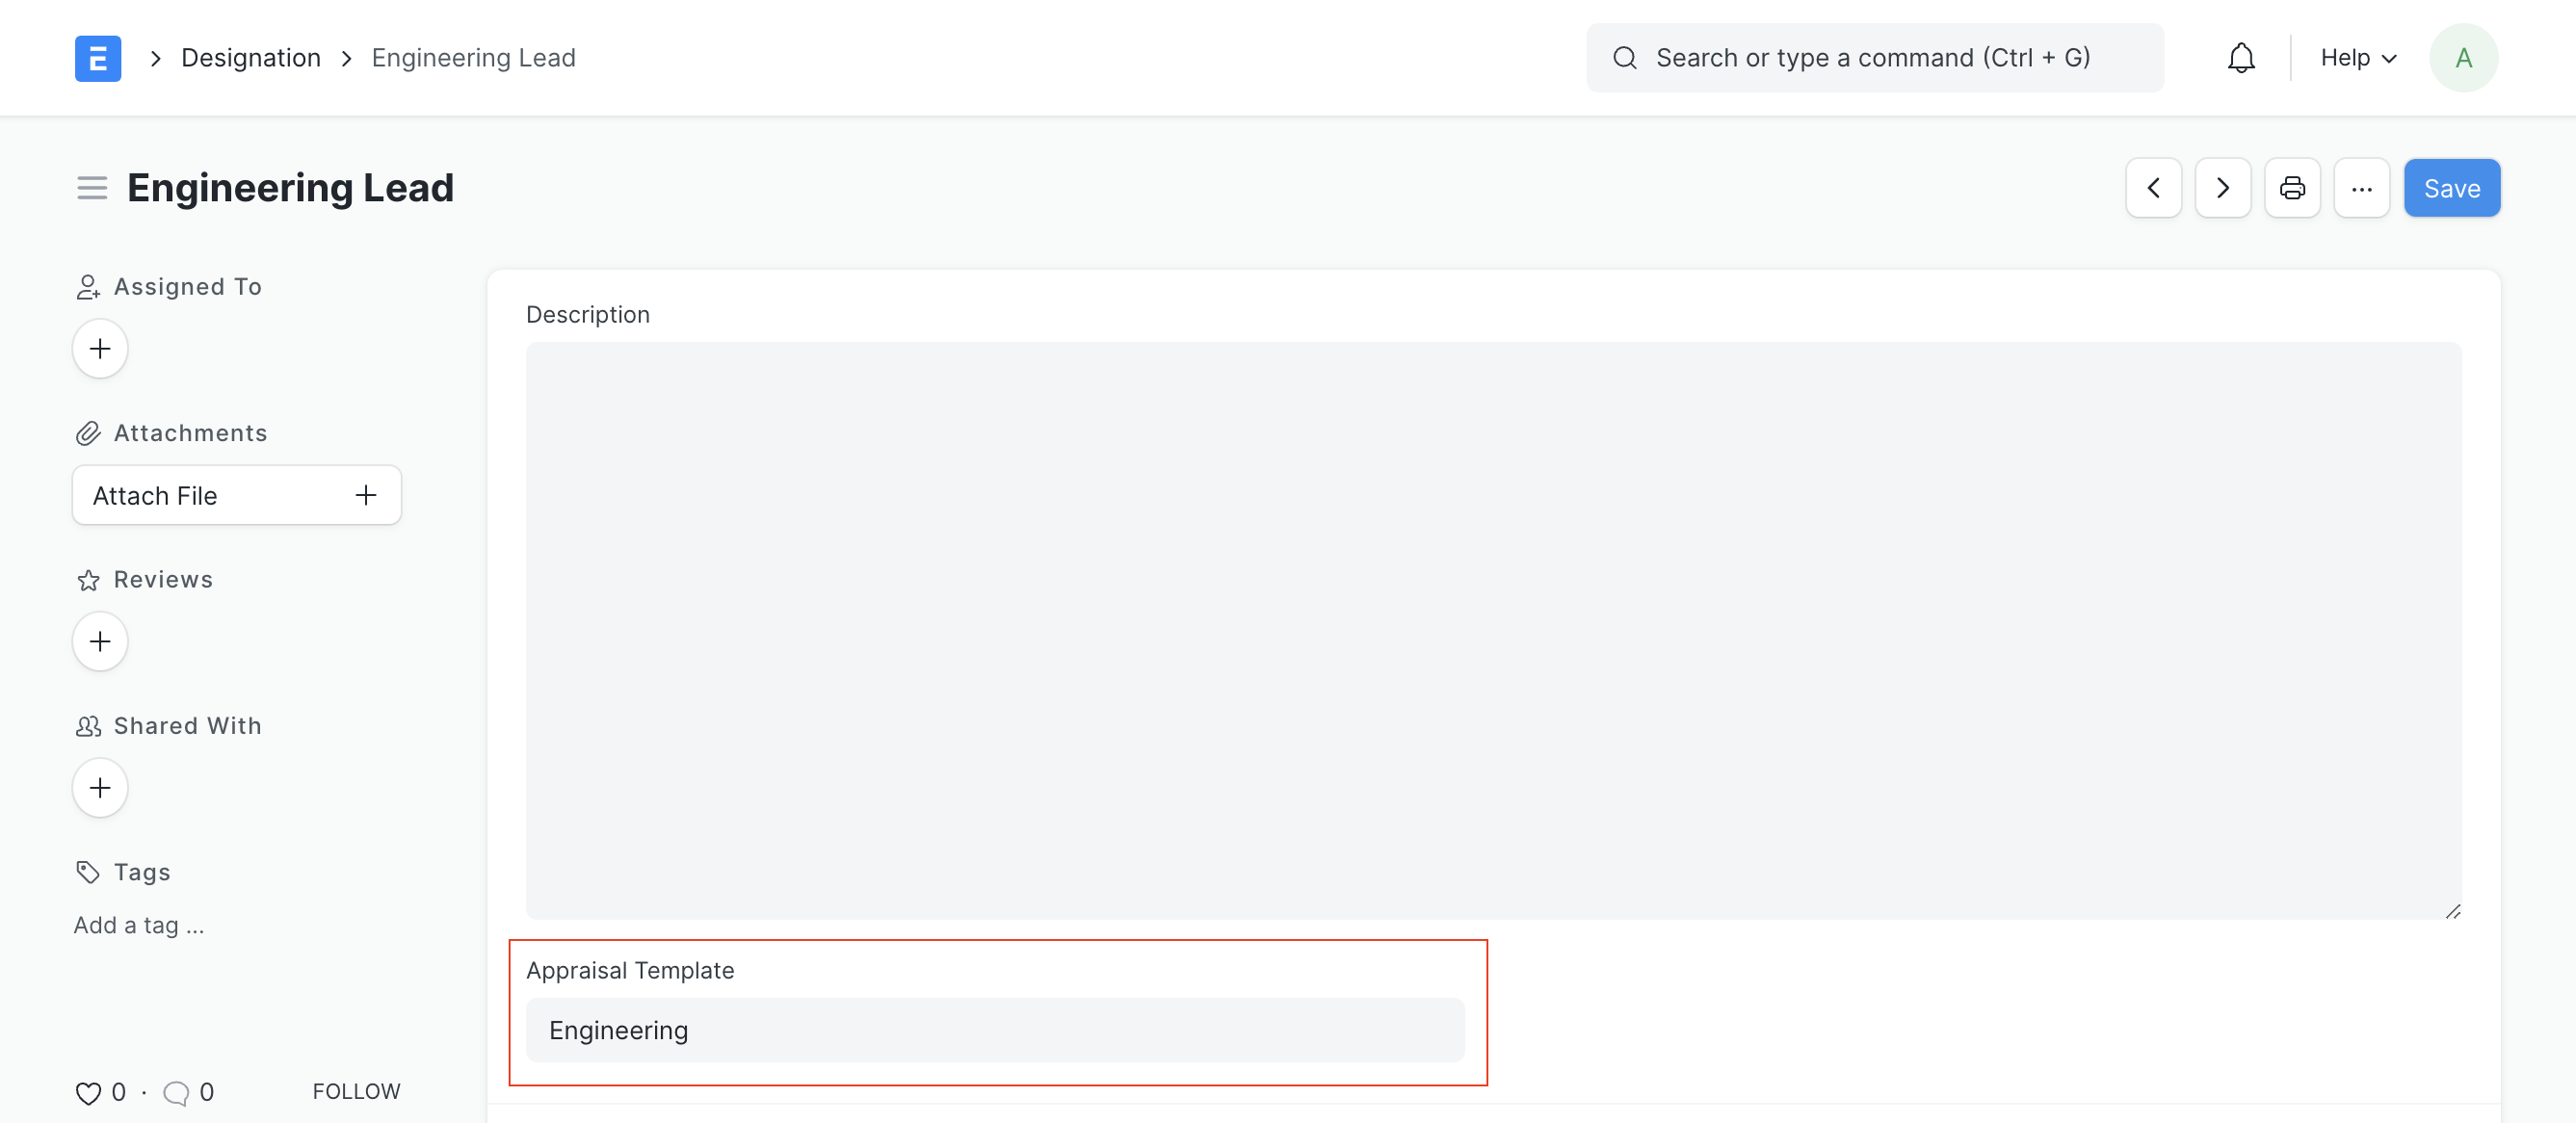Screen dimensions: 2576x1123
Task: Navigate to Designation breadcrumb
Action: tap(251, 58)
